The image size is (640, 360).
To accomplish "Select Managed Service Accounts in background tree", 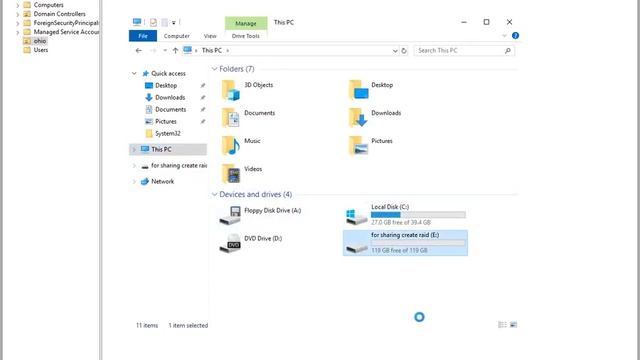I will (x=66, y=32).
